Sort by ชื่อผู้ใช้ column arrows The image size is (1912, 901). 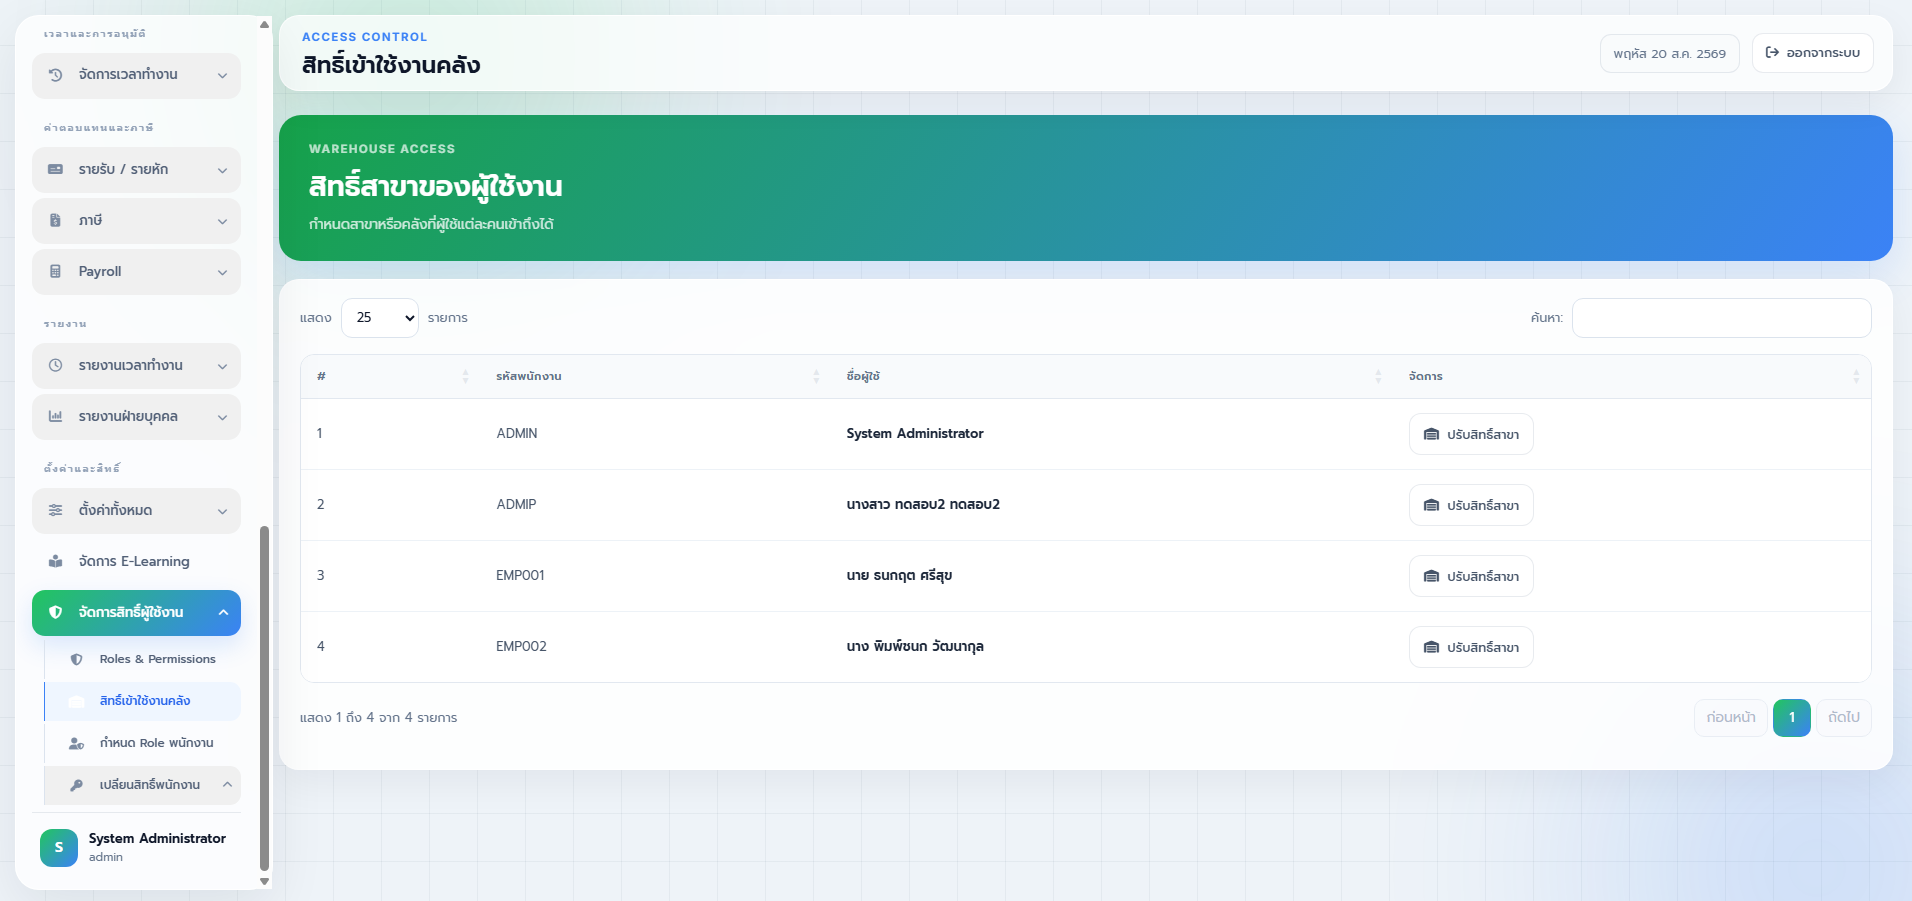(x=1378, y=377)
